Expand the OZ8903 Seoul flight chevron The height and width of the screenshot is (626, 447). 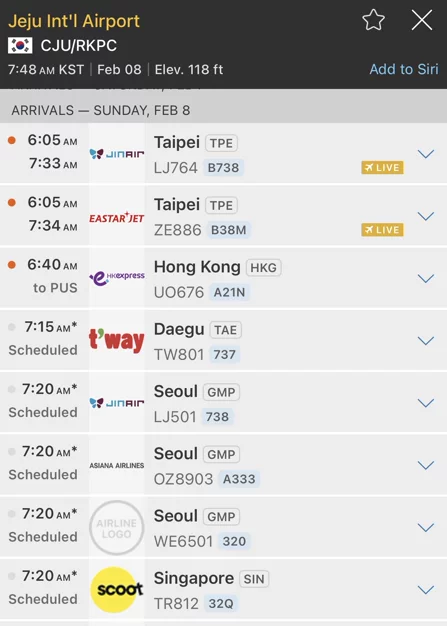[425, 465]
